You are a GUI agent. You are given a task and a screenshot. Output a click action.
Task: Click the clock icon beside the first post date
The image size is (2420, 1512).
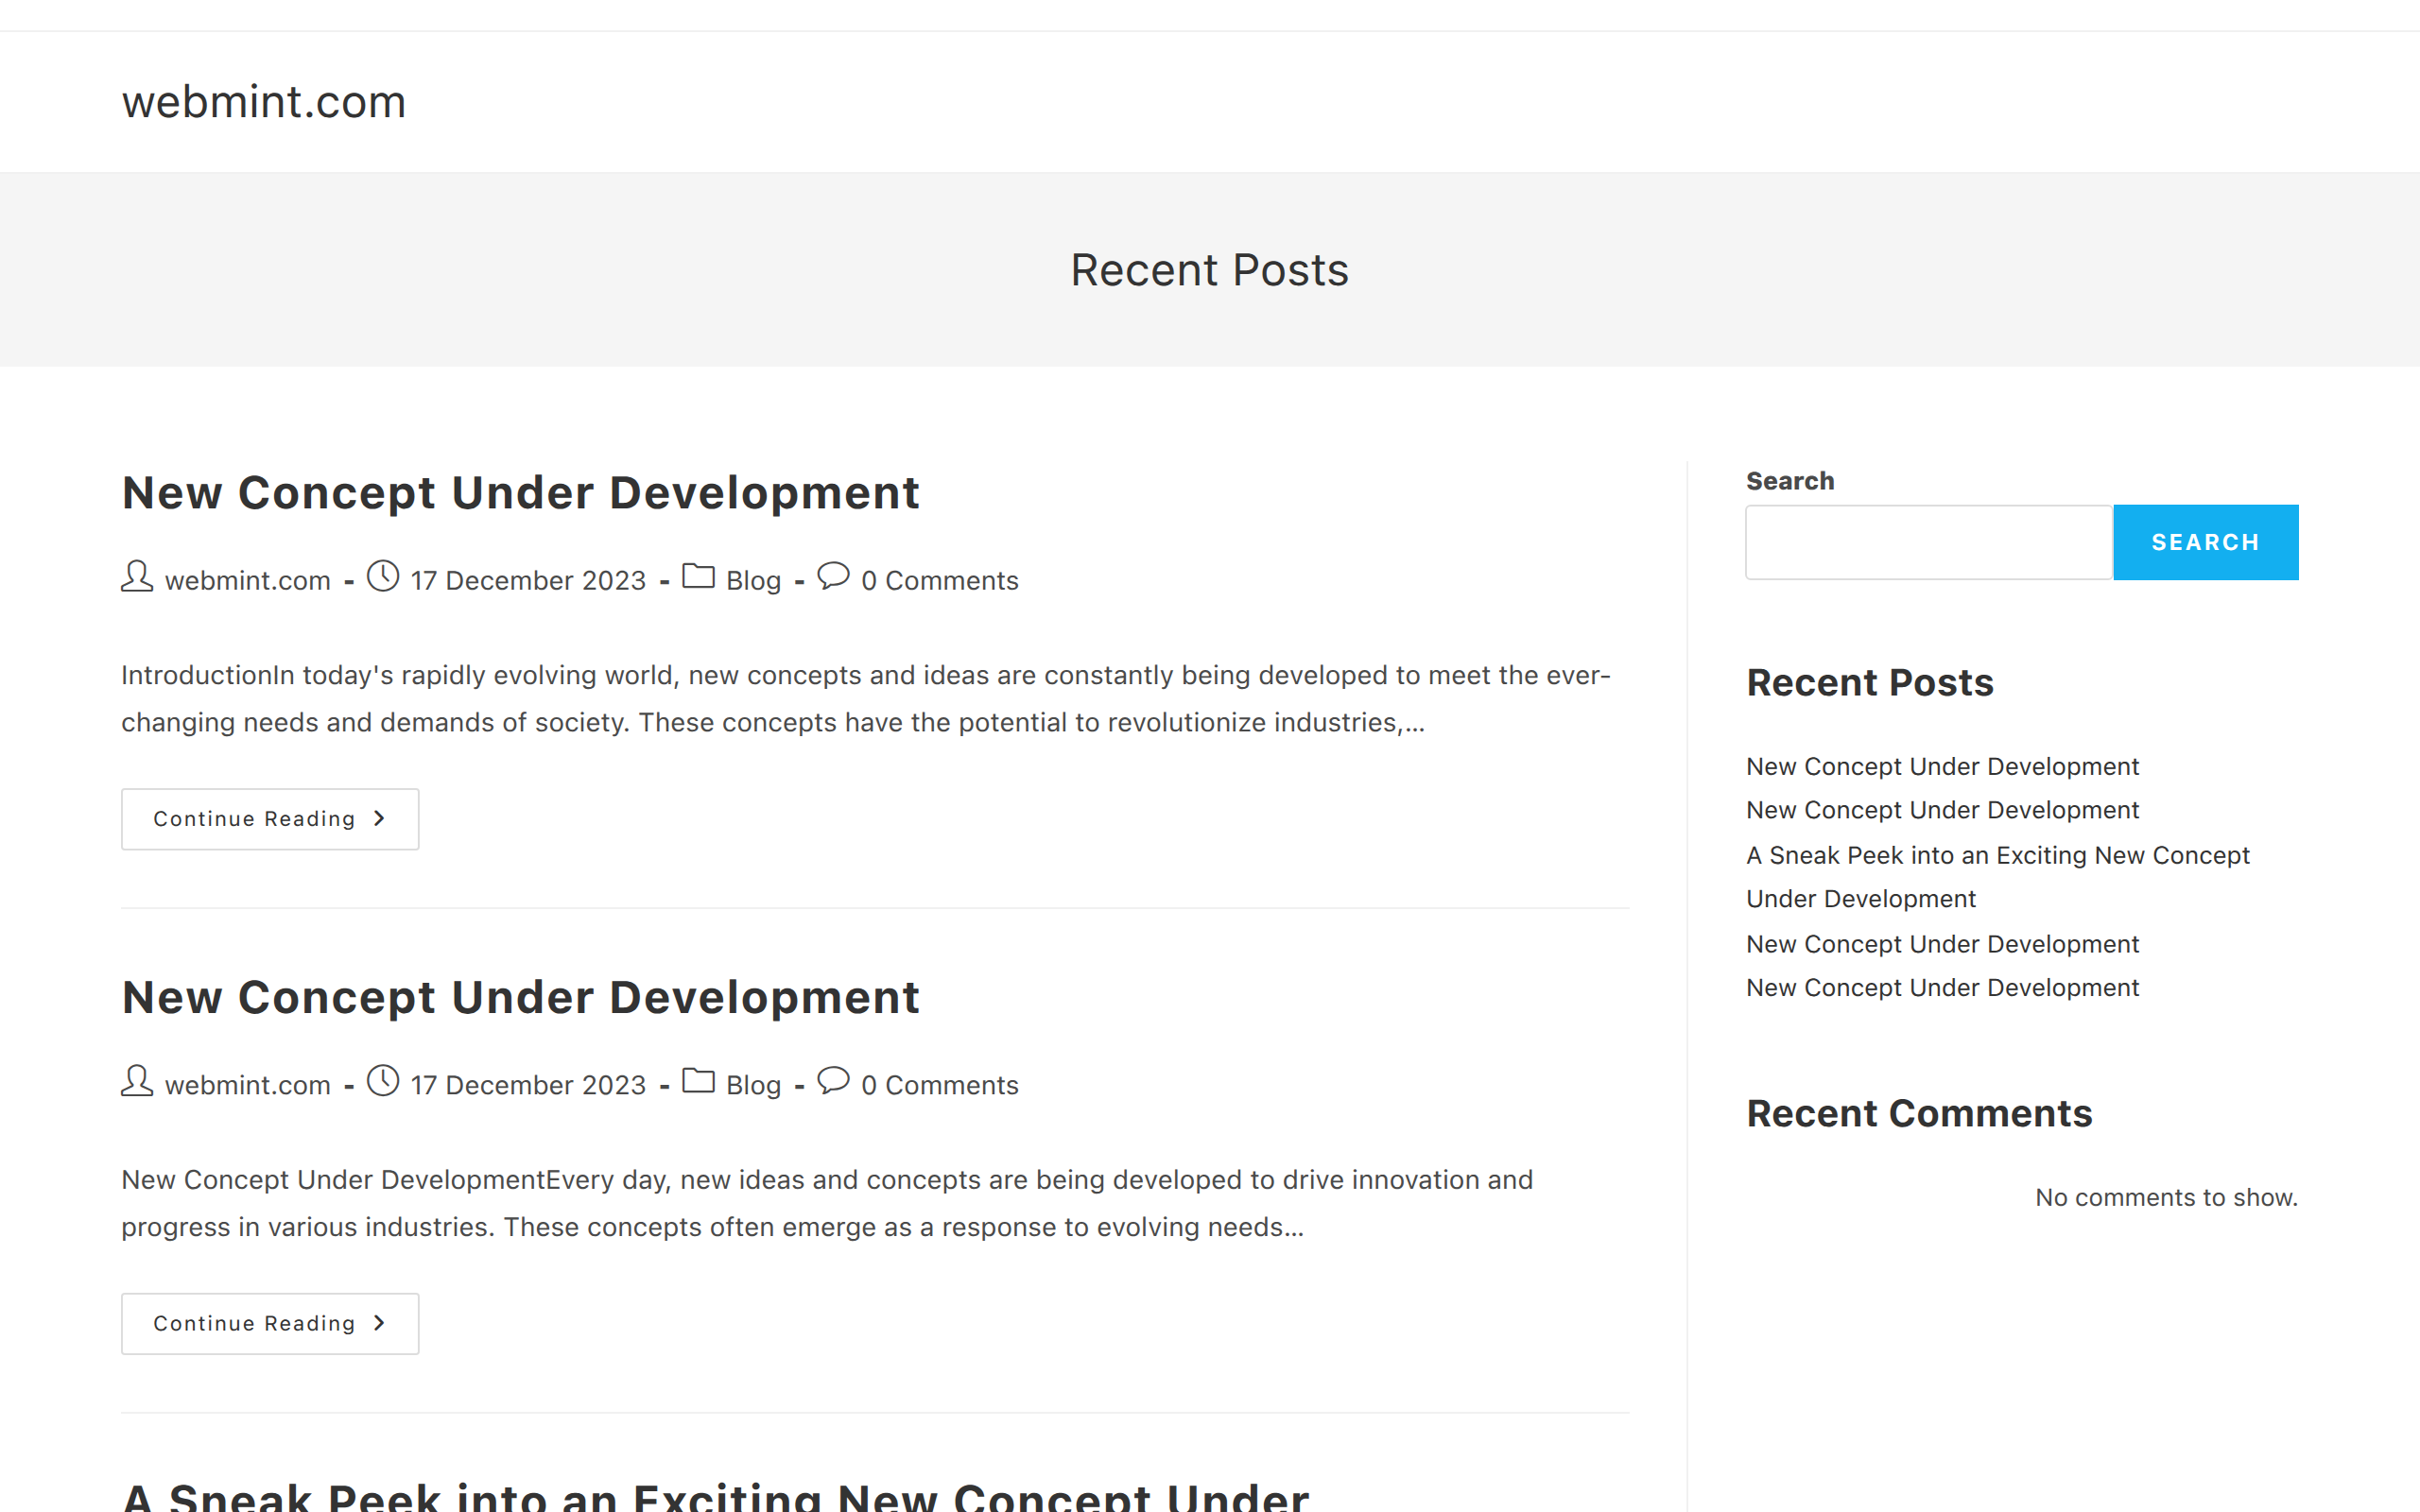click(x=383, y=577)
